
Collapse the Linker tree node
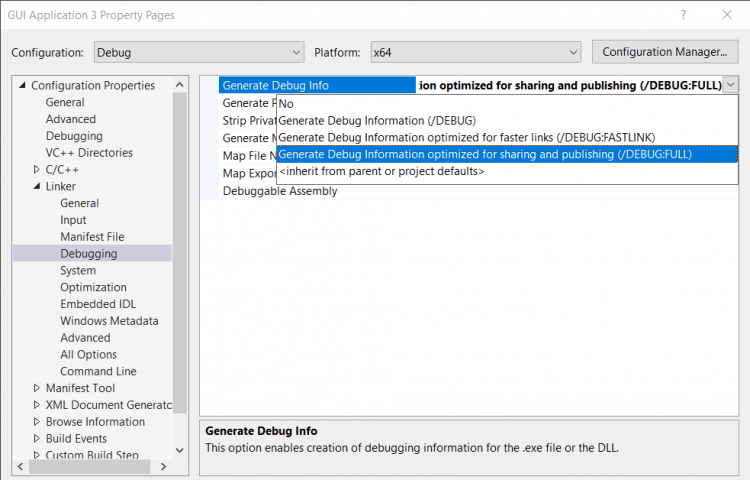pyautogui.click(x=37, y=187)
